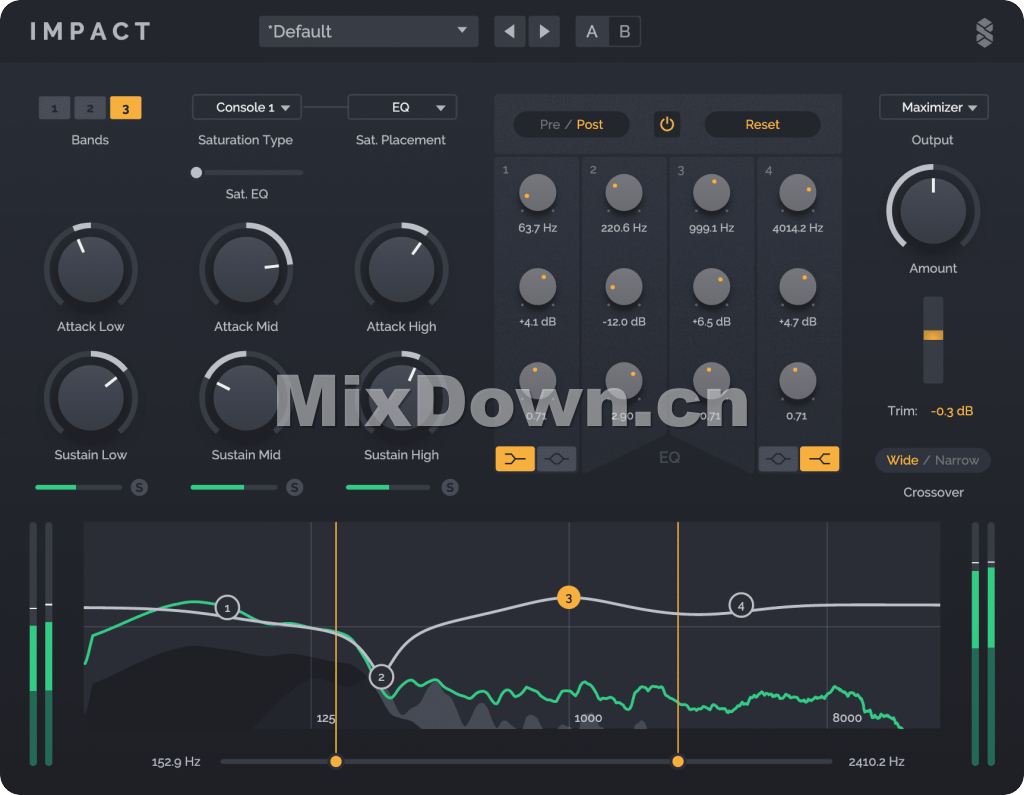Image resolution: width=1024 pixels, height=795 pixels.
Task: Click the 152.9 Hz crossover value
Action: 176,762
